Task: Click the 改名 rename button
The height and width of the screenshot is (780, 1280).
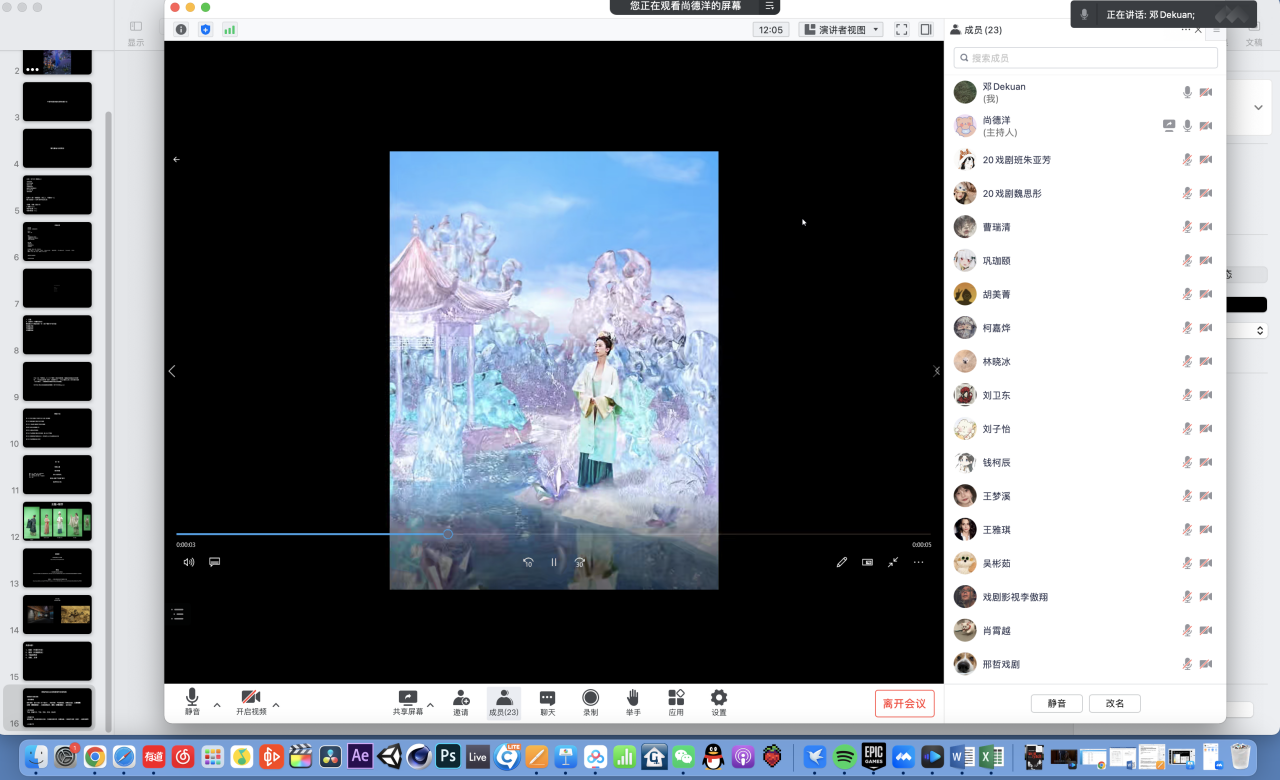Action: point(1114,703)
